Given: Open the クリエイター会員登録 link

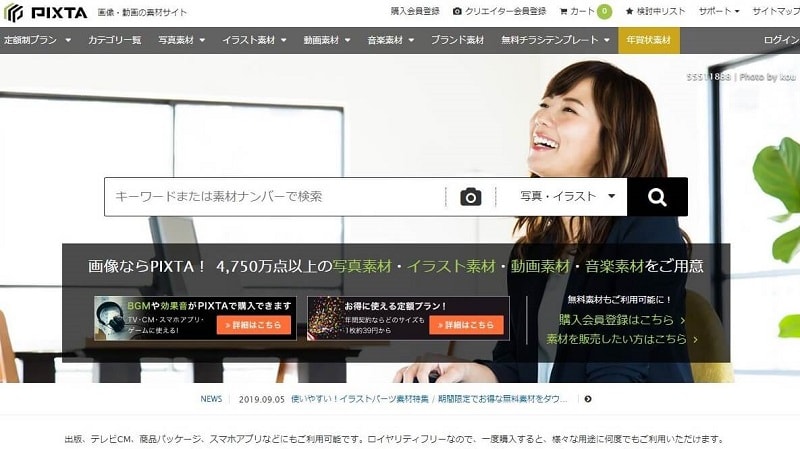Looking at the screenshot, I should [x=499, y=12].
